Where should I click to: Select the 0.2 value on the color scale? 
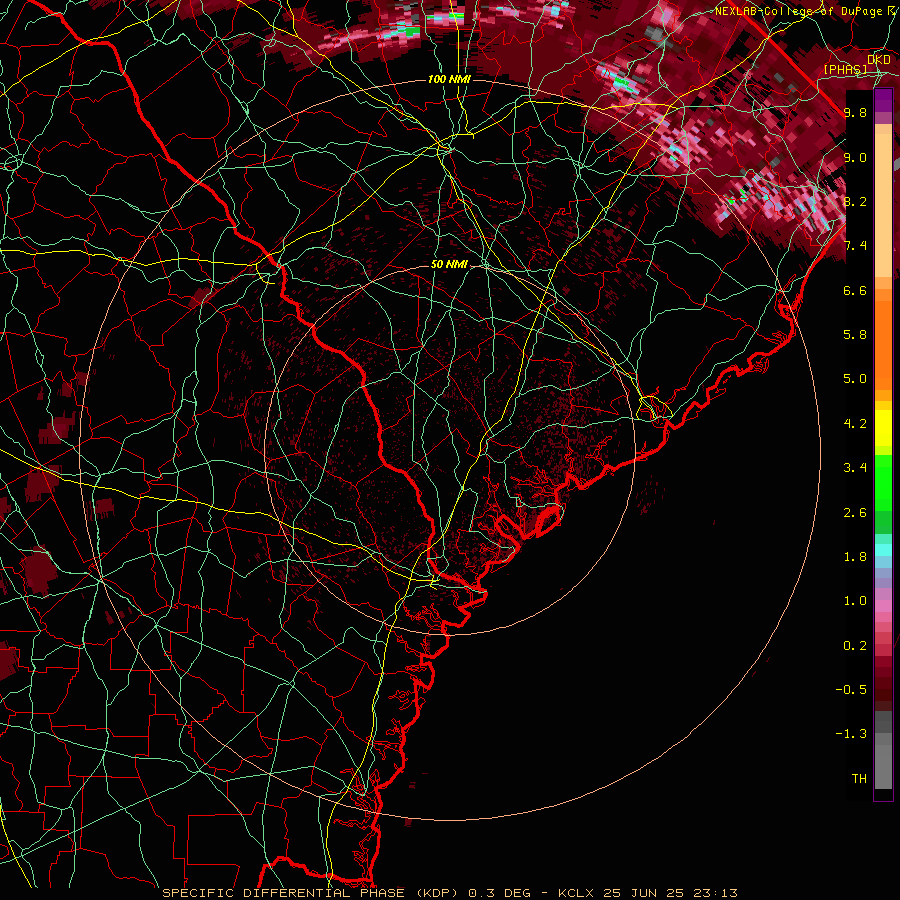pos(855,646)
